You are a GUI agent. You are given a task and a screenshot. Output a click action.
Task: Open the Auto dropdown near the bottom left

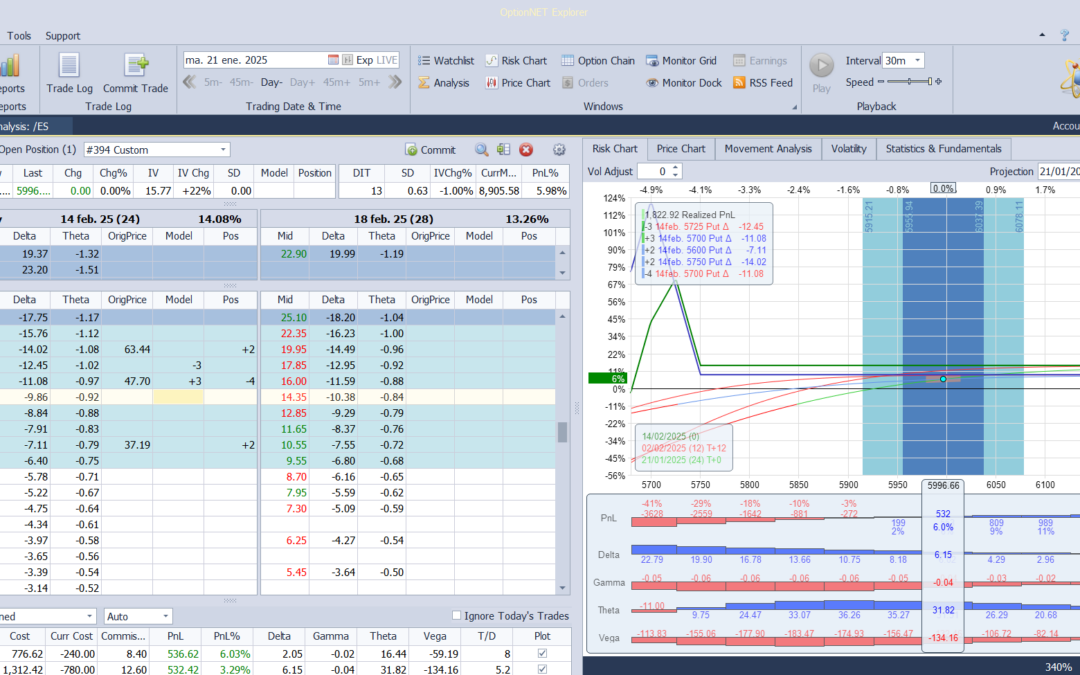138,615
